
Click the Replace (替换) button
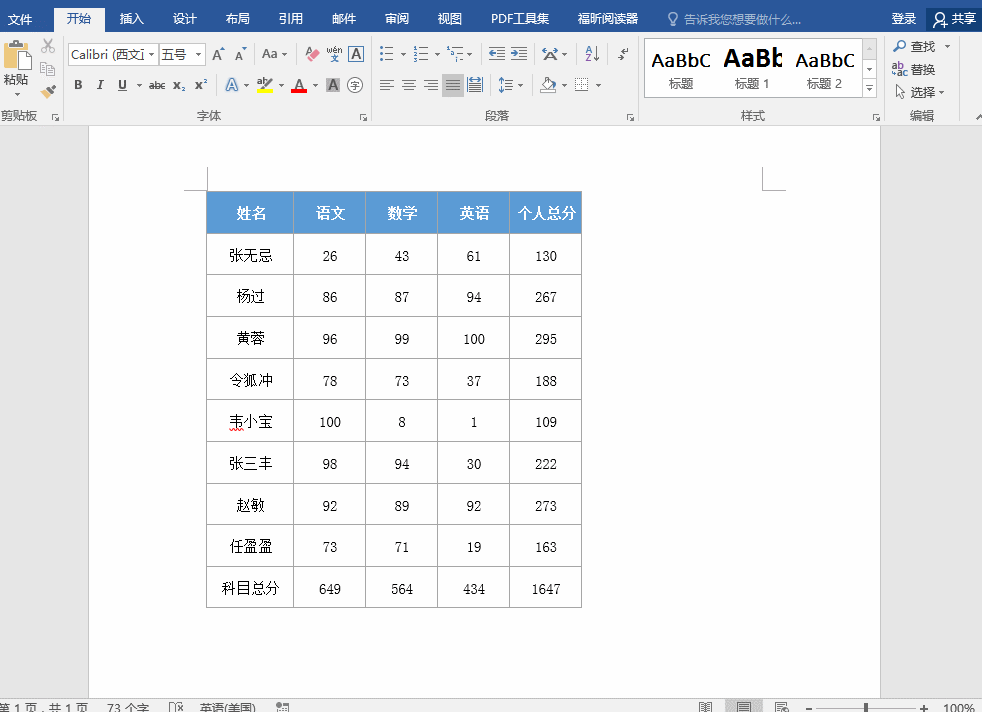coord(914,69)
